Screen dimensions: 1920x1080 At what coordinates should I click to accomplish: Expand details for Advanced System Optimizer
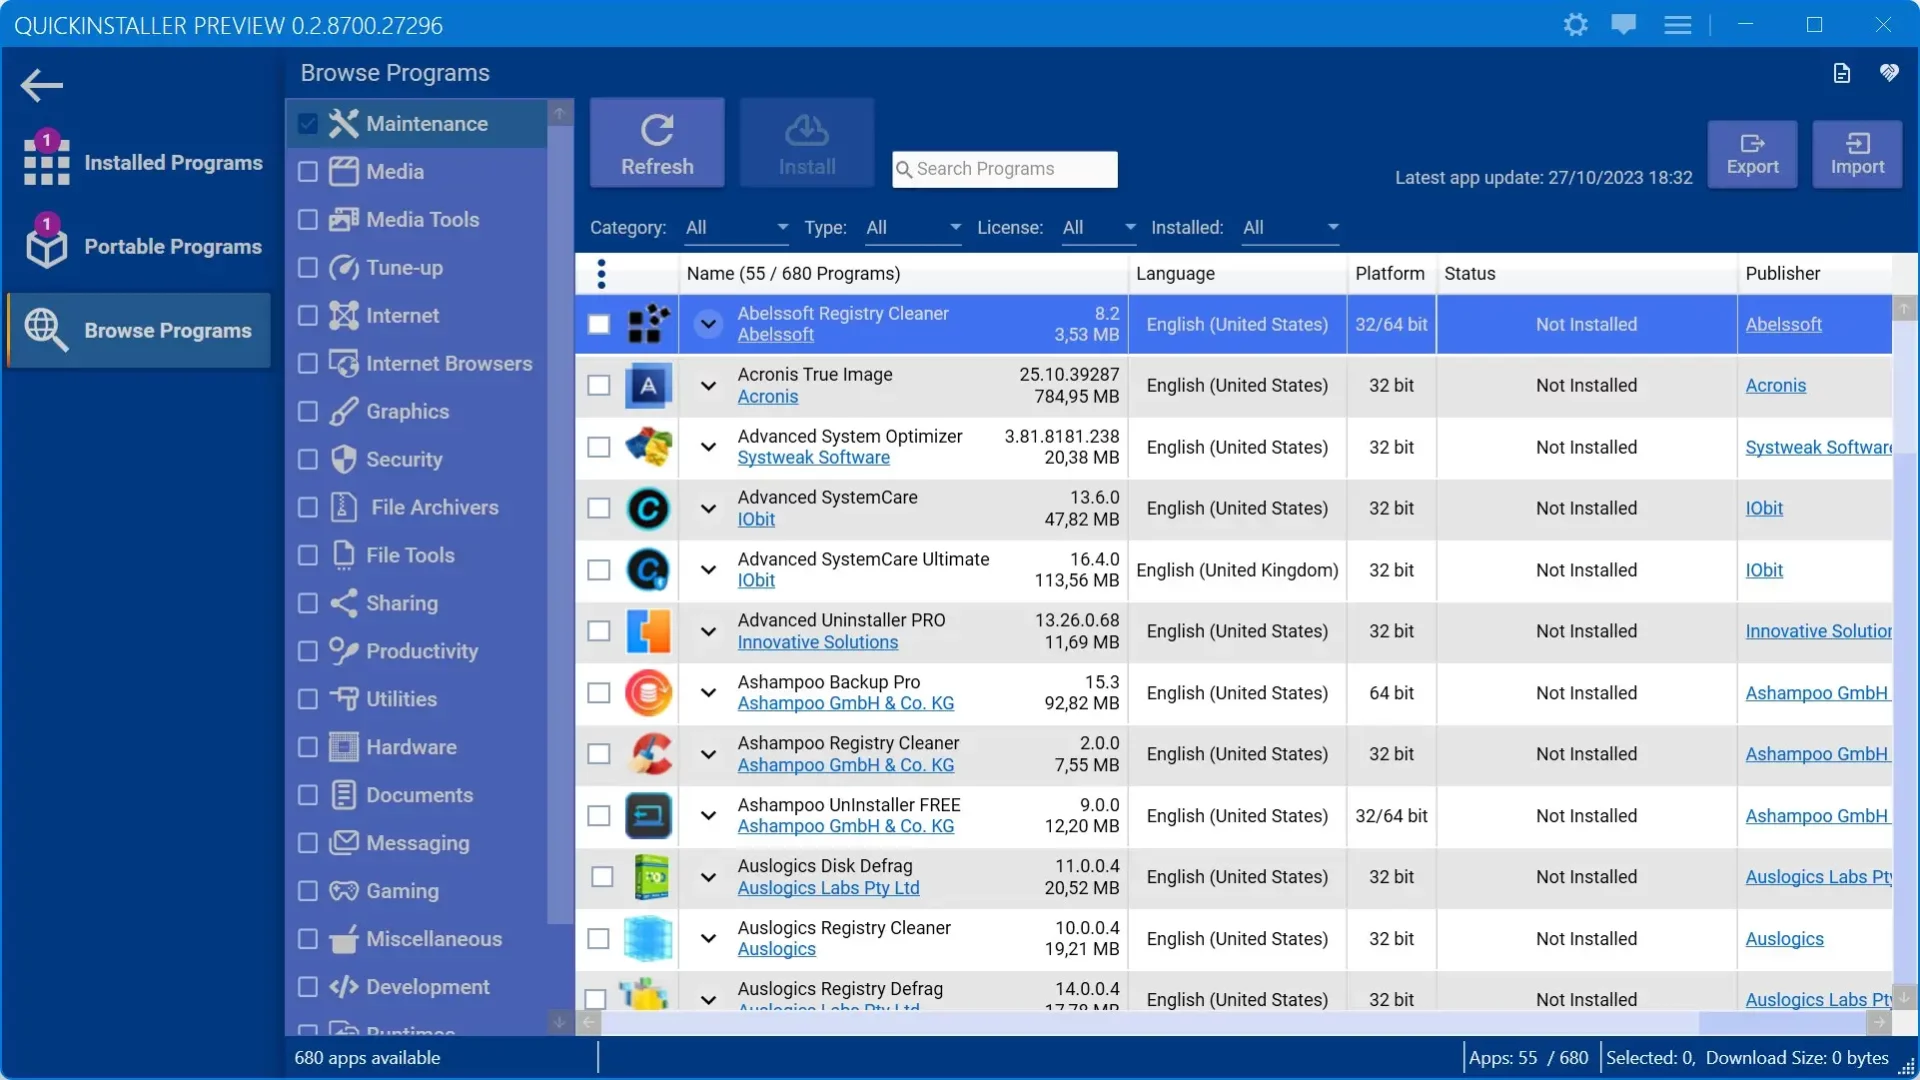[x=708, y=447]
